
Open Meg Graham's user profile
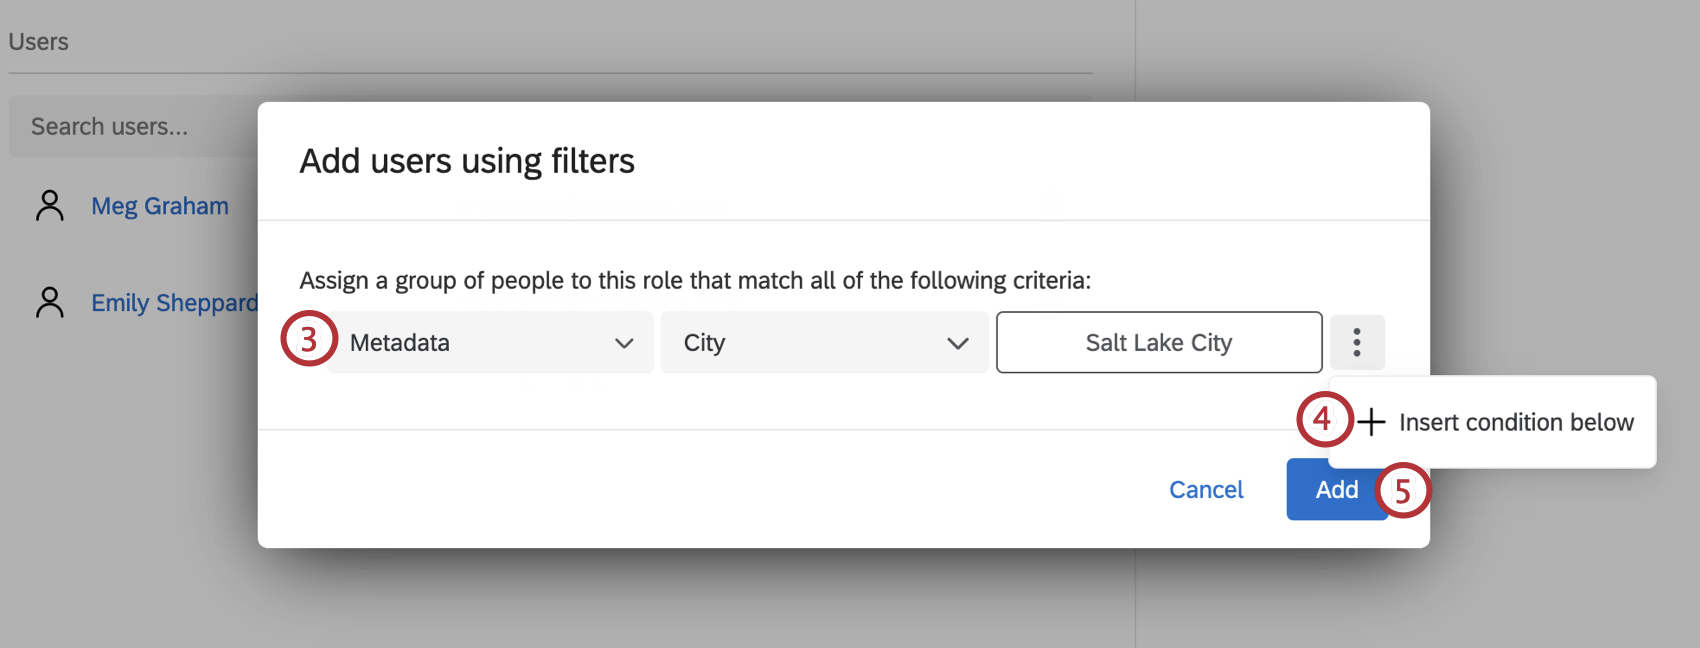coord(161,205)
